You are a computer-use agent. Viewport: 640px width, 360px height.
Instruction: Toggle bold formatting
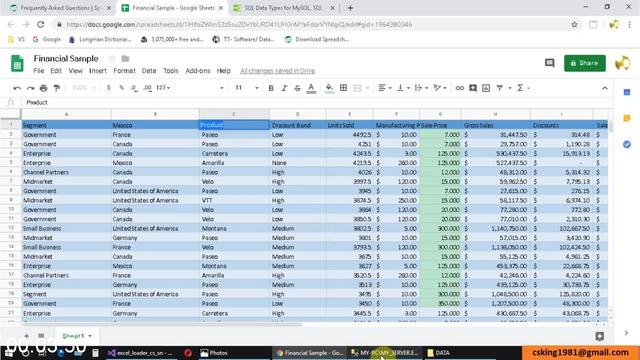(x=271, y=88)
